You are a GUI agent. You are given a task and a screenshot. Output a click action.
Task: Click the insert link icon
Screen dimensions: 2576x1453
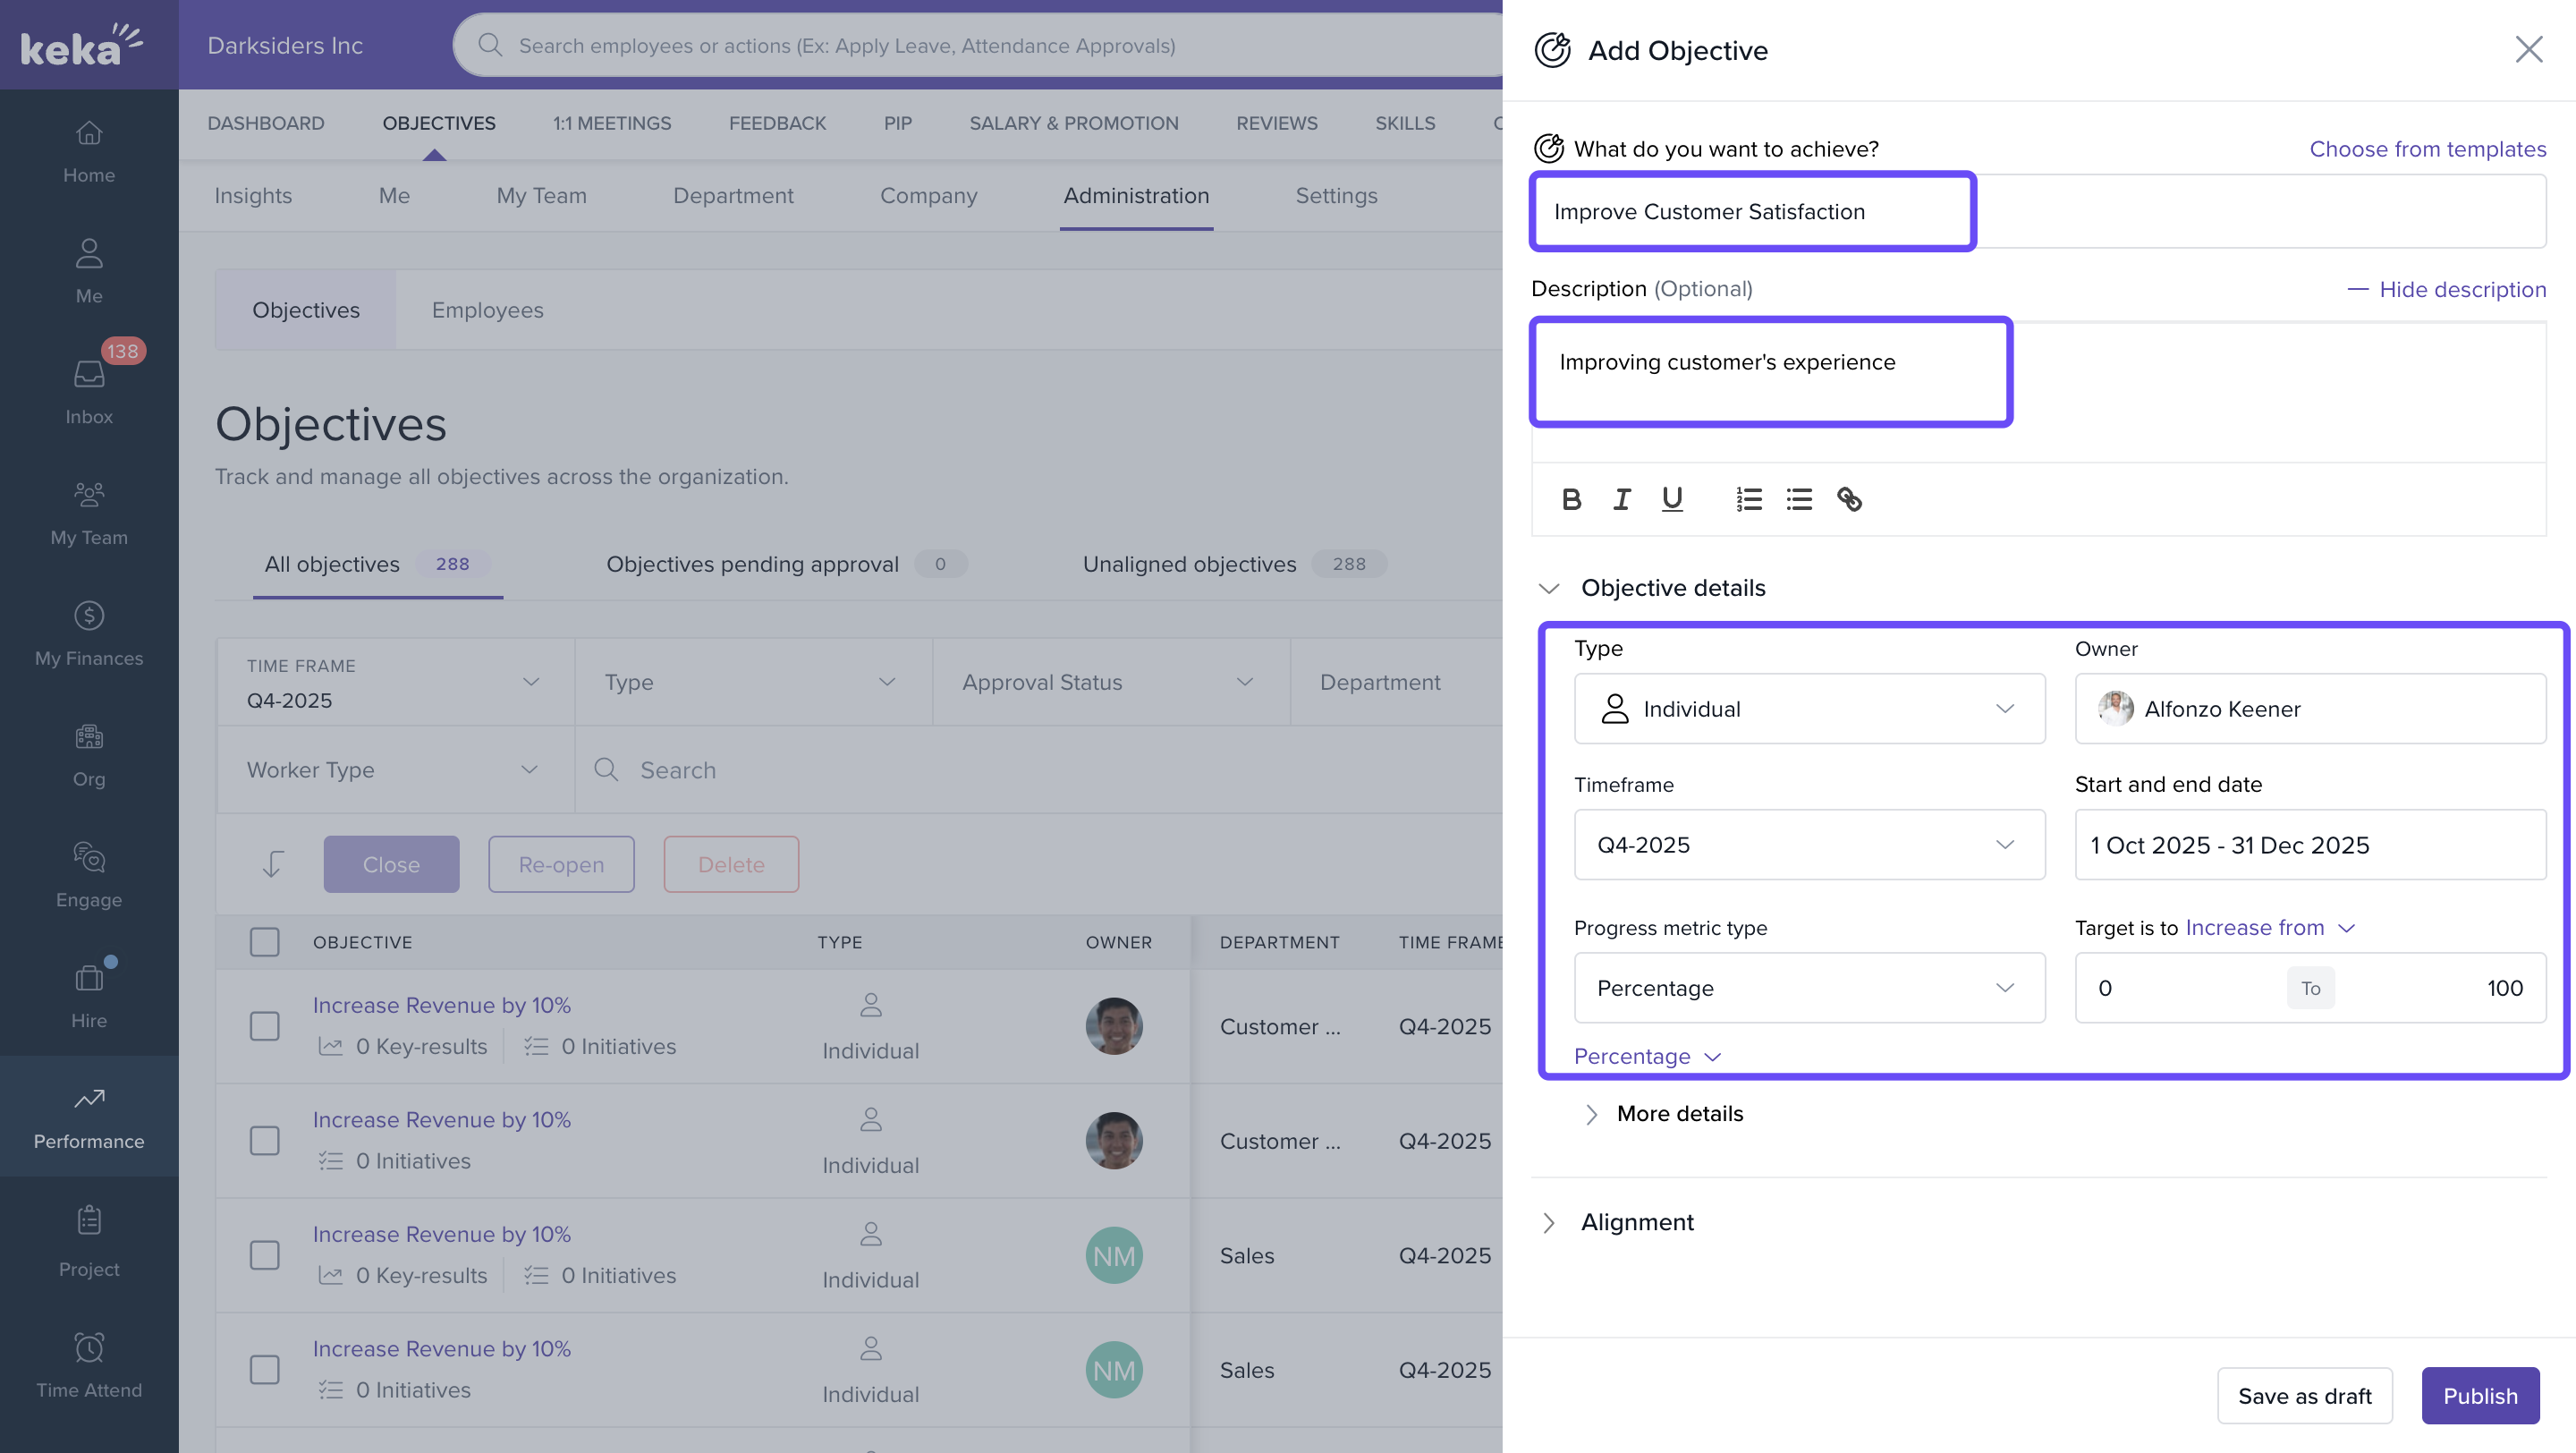coord(1849,499)
